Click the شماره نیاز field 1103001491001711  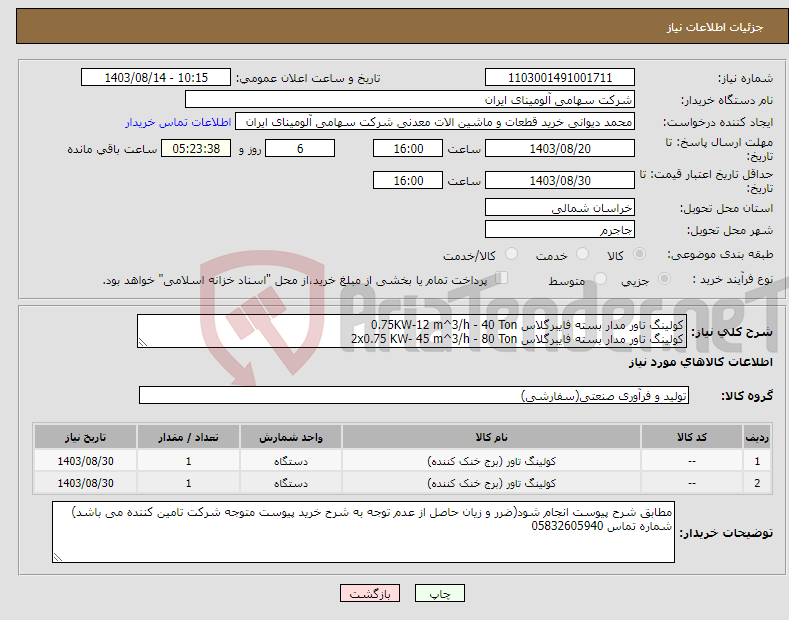560,78
